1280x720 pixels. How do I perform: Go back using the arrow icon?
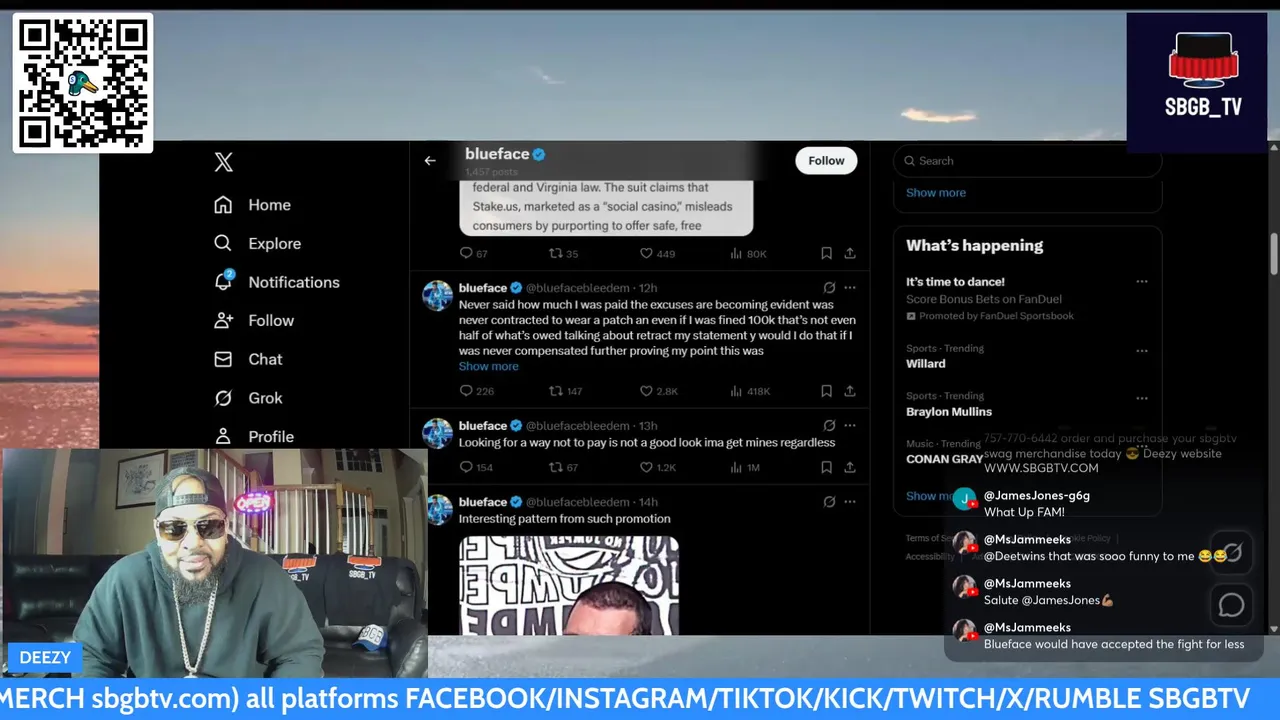point(430,160)
